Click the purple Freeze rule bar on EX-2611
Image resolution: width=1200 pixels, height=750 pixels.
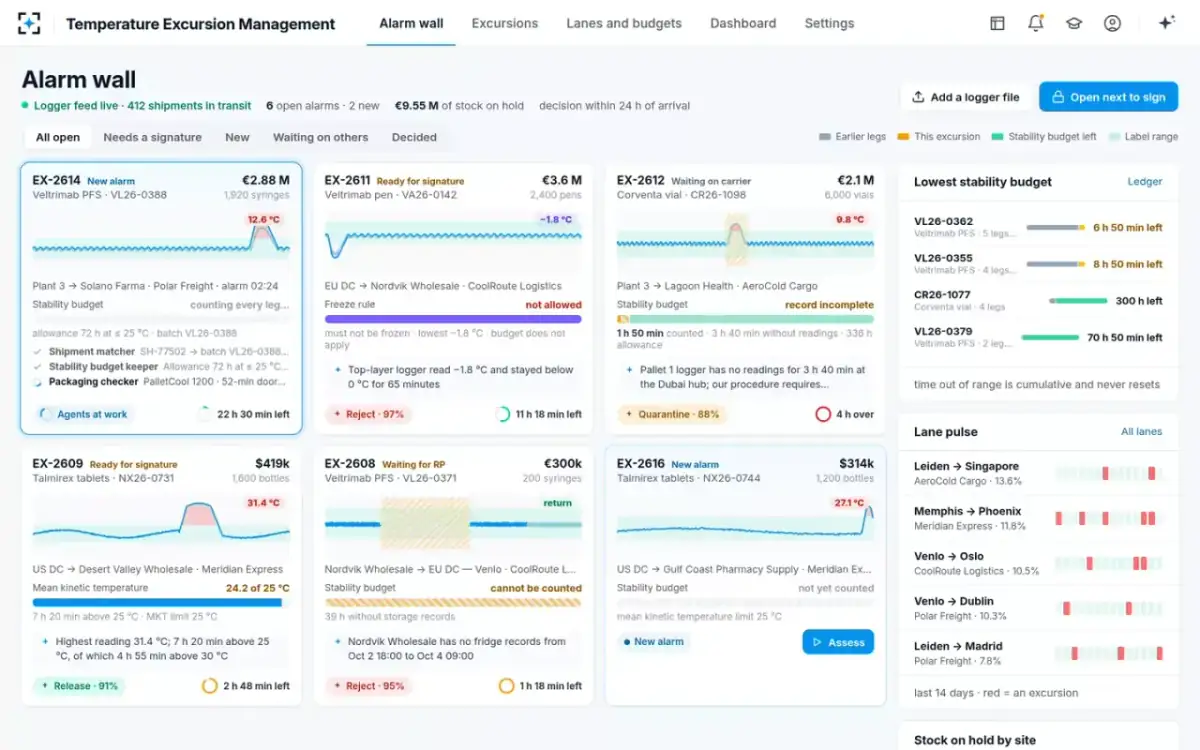pyautogui.click(x=453, y=319)
